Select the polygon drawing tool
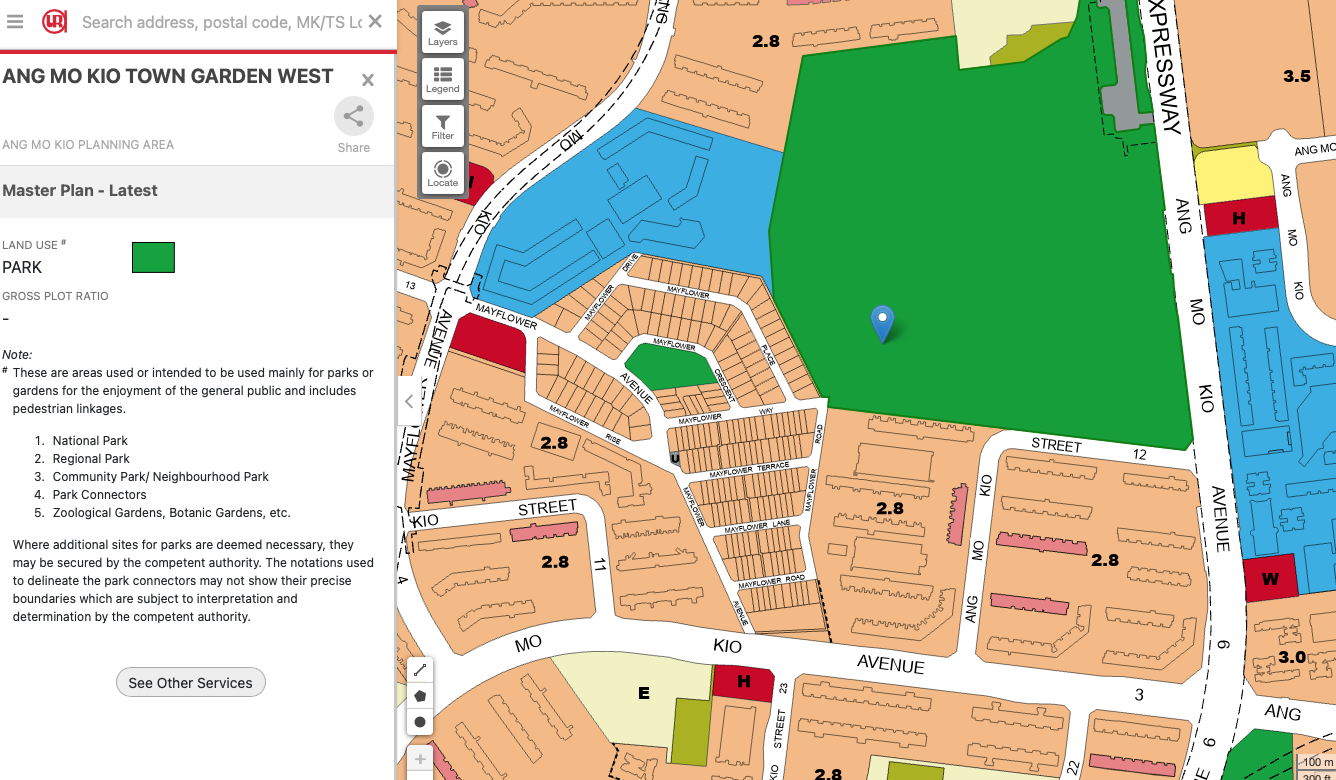The height and width of the screenshot is (780, 1336). point(420,696)
